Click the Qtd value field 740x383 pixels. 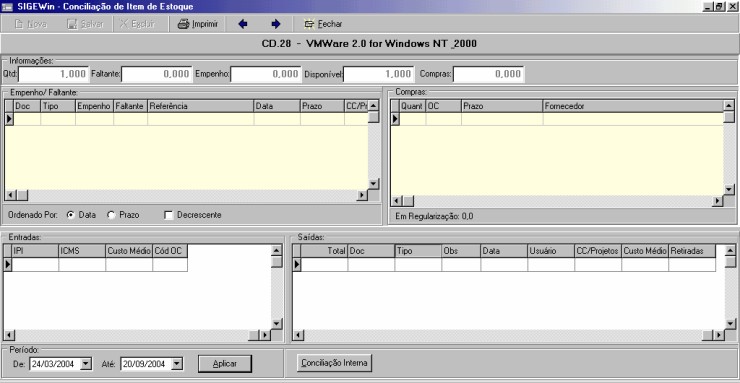coord(53,74)
